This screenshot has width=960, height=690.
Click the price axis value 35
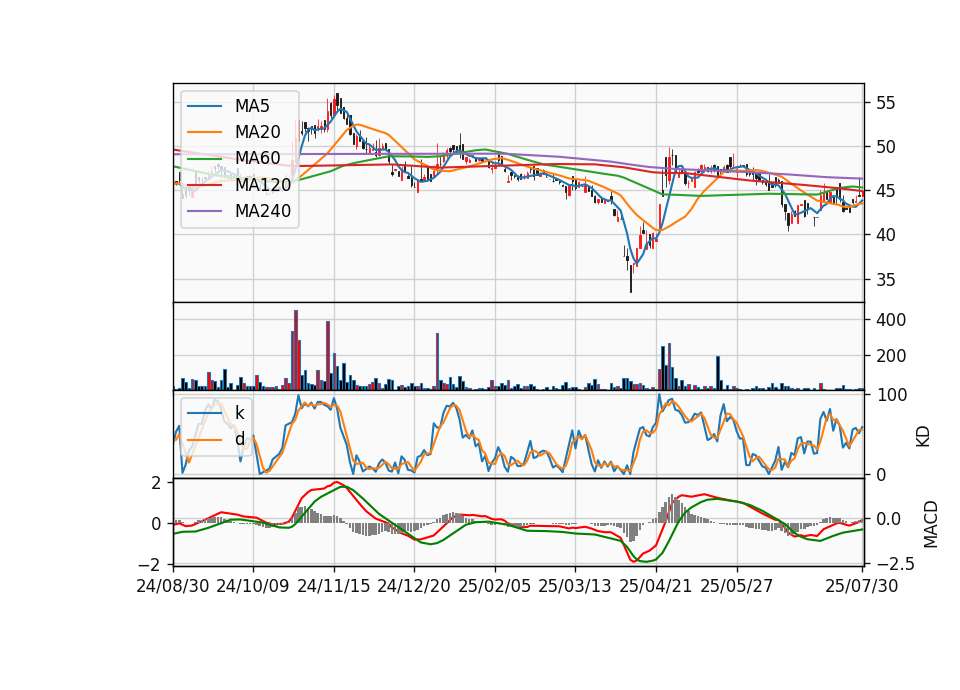[885, 280]
